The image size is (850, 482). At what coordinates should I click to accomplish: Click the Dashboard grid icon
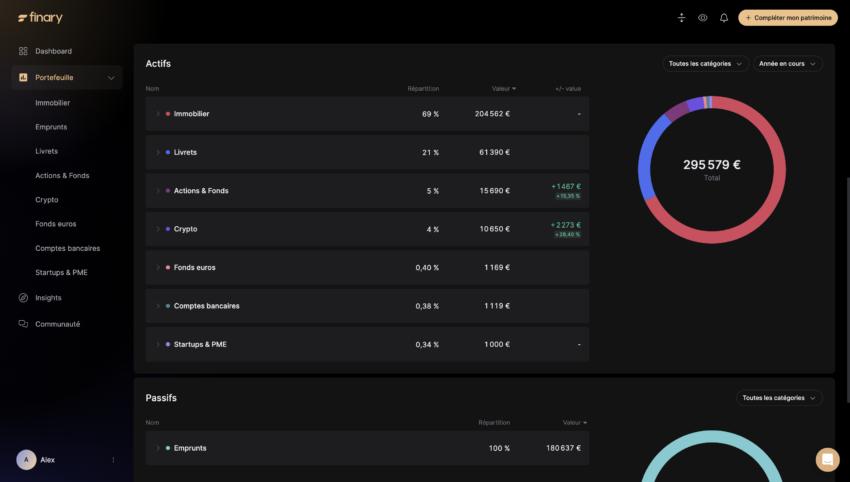click(x=23, y=51)
